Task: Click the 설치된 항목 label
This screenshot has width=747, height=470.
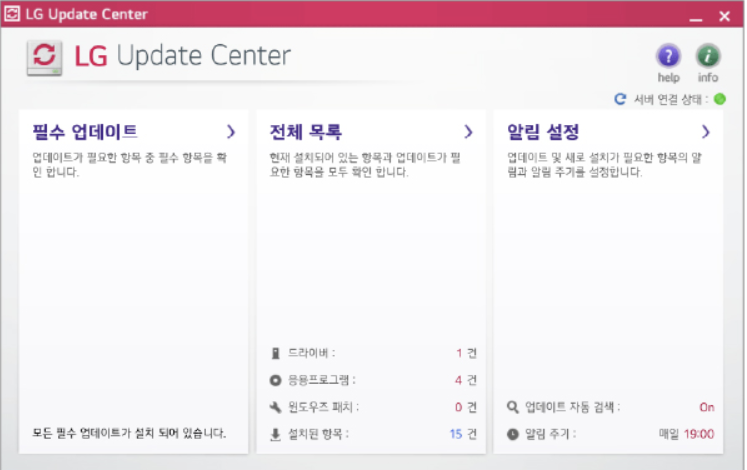Action: pos(318,434)
